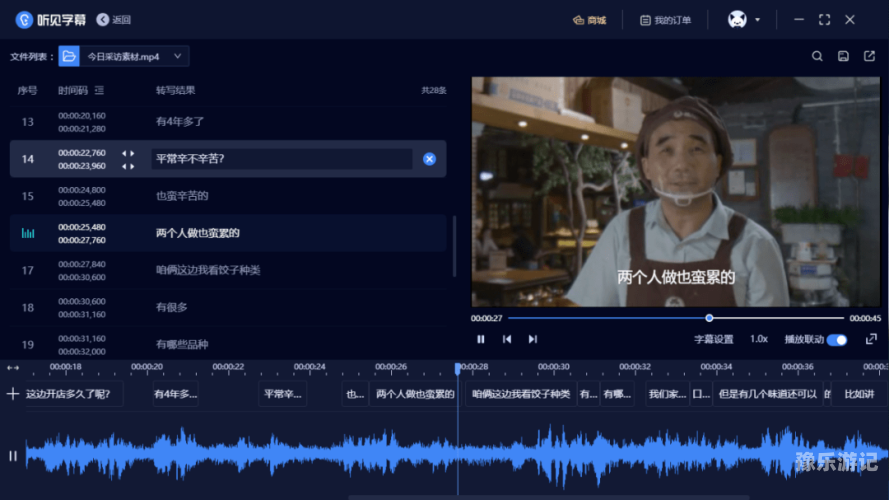Image resolution: width=889 pixels, height=500 pixels.
Task: Click the timecode sort icon beside 时间码
Action: tap(99, 90)
